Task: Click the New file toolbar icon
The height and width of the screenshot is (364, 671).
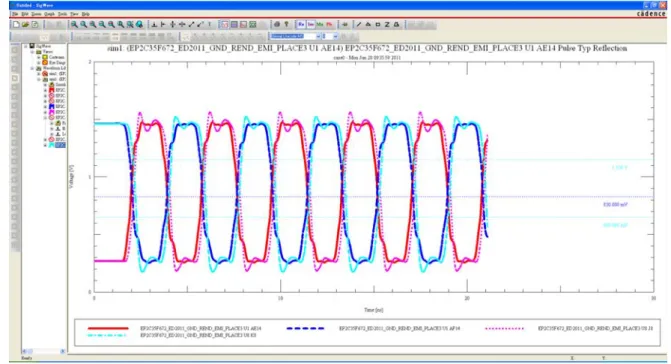Action: point(16,25)
